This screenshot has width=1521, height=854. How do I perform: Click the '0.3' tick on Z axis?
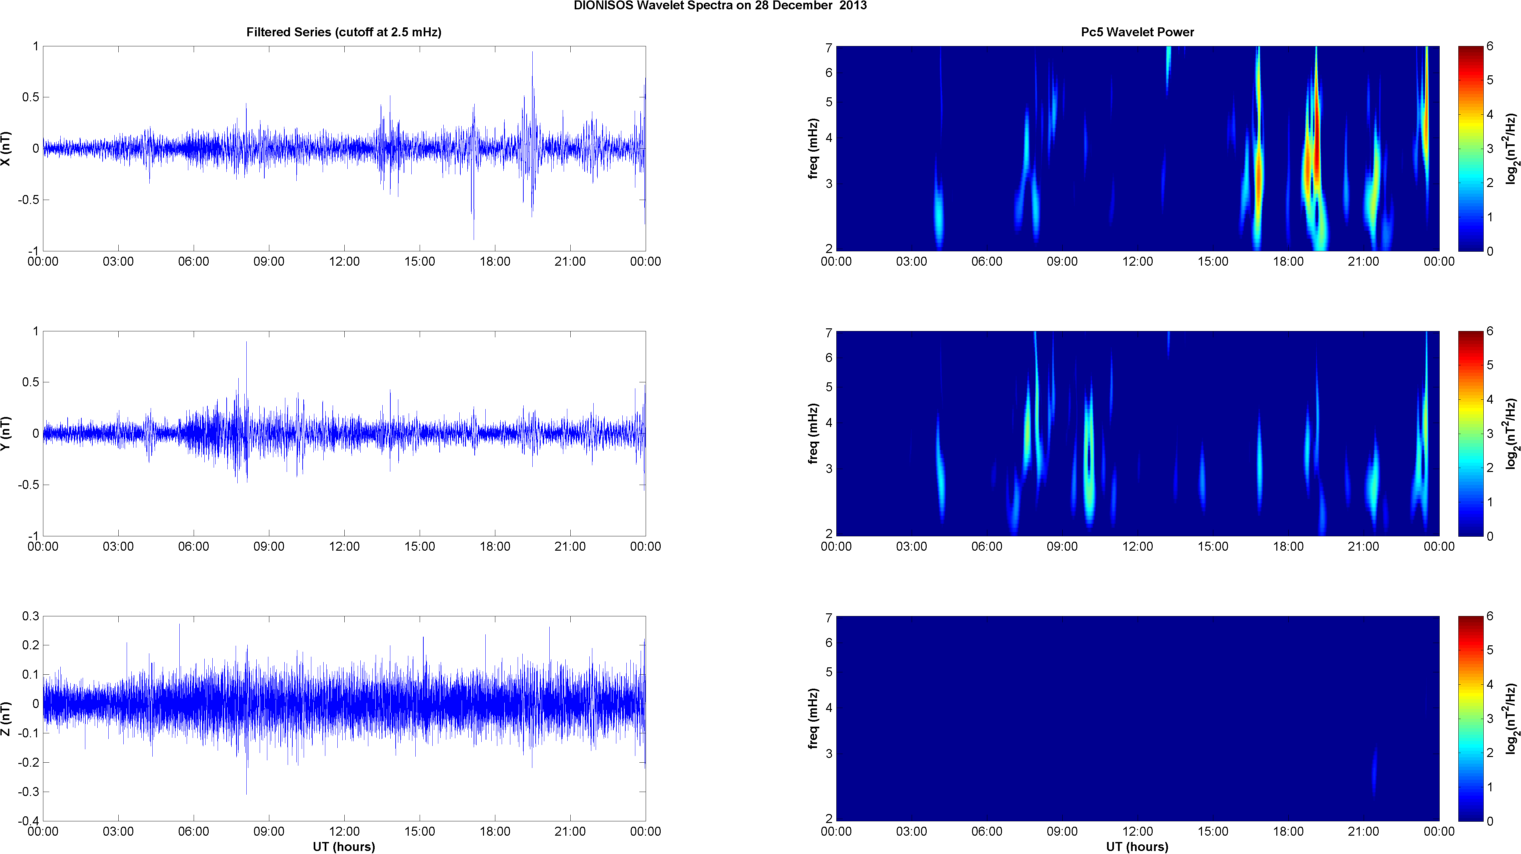click(30, 616)
